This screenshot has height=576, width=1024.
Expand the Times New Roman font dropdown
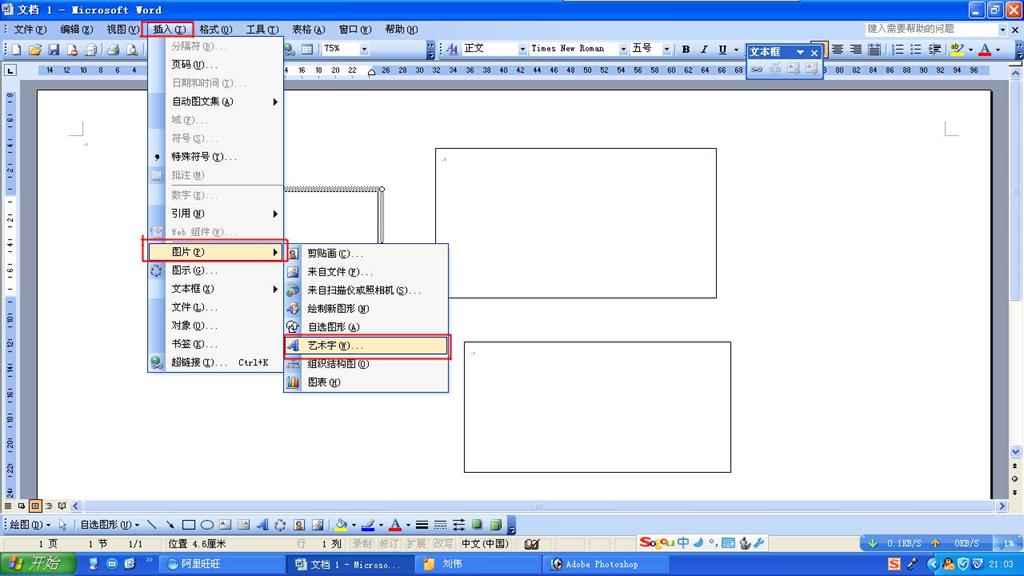point(623,49)
